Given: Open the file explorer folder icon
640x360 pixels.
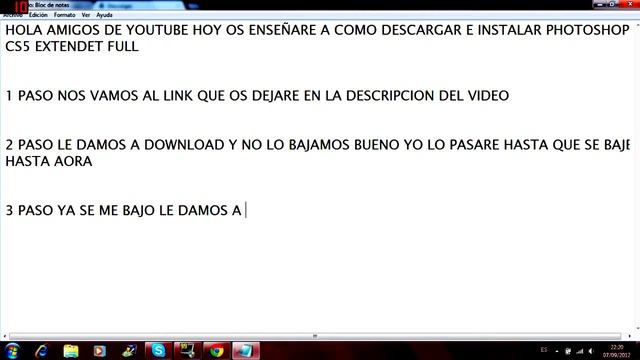Looking at the screenshot, I should (x=71, y=351).
